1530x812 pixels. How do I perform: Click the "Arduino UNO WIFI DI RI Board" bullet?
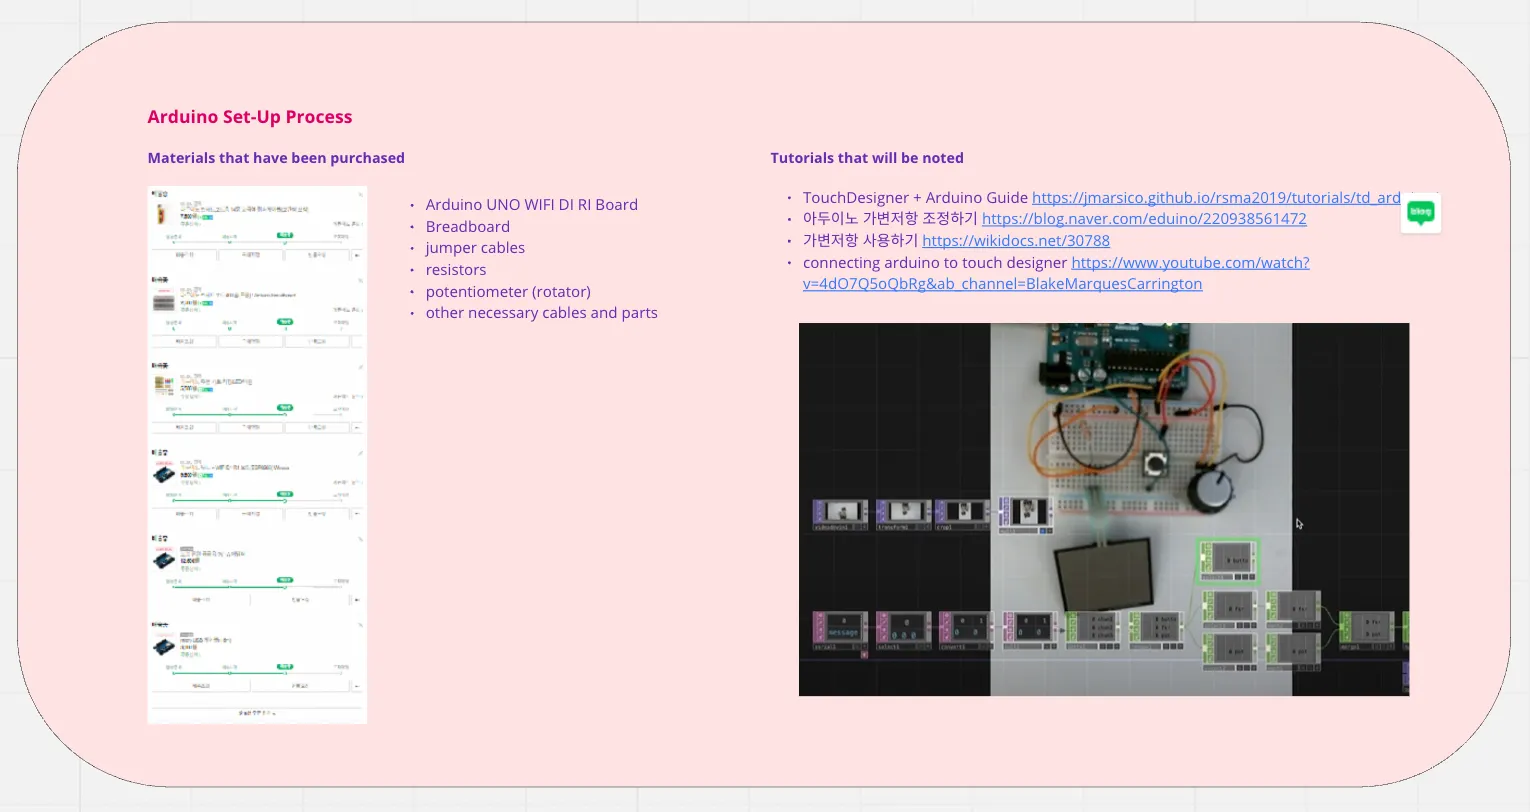tap(532, 205)
